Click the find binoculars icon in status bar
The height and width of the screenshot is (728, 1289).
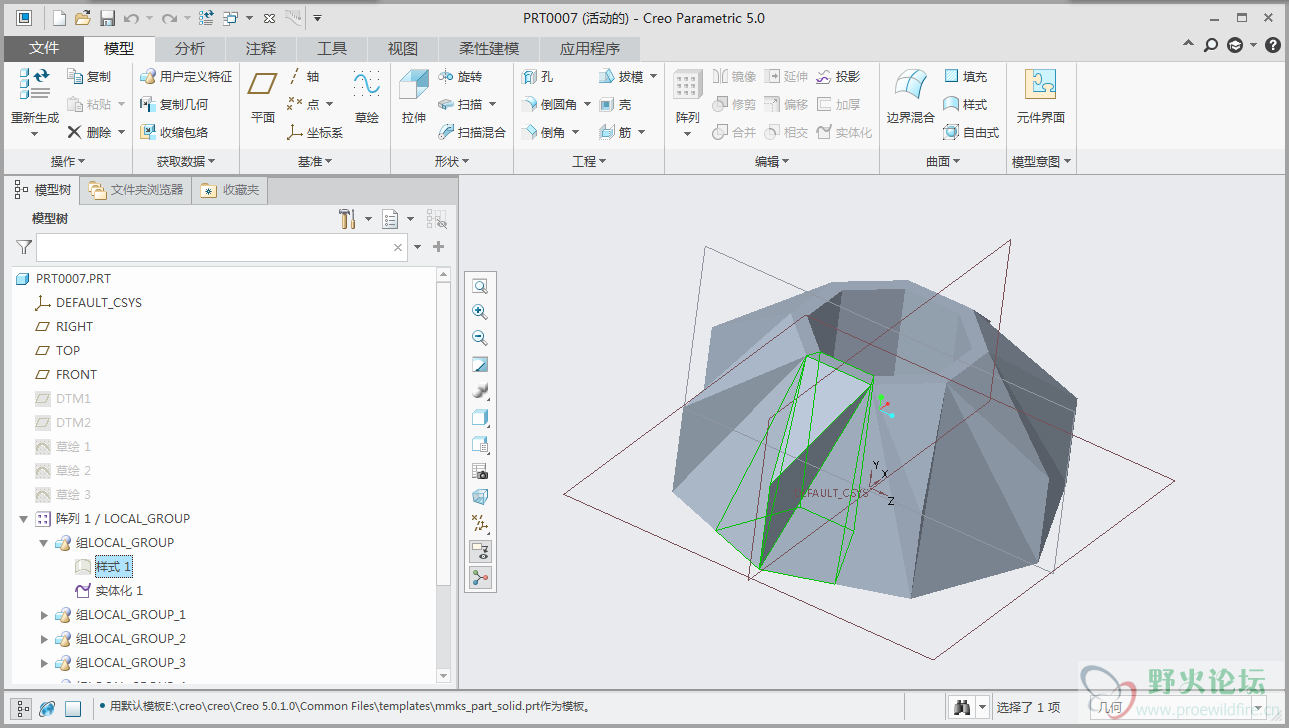coord(962,708)
